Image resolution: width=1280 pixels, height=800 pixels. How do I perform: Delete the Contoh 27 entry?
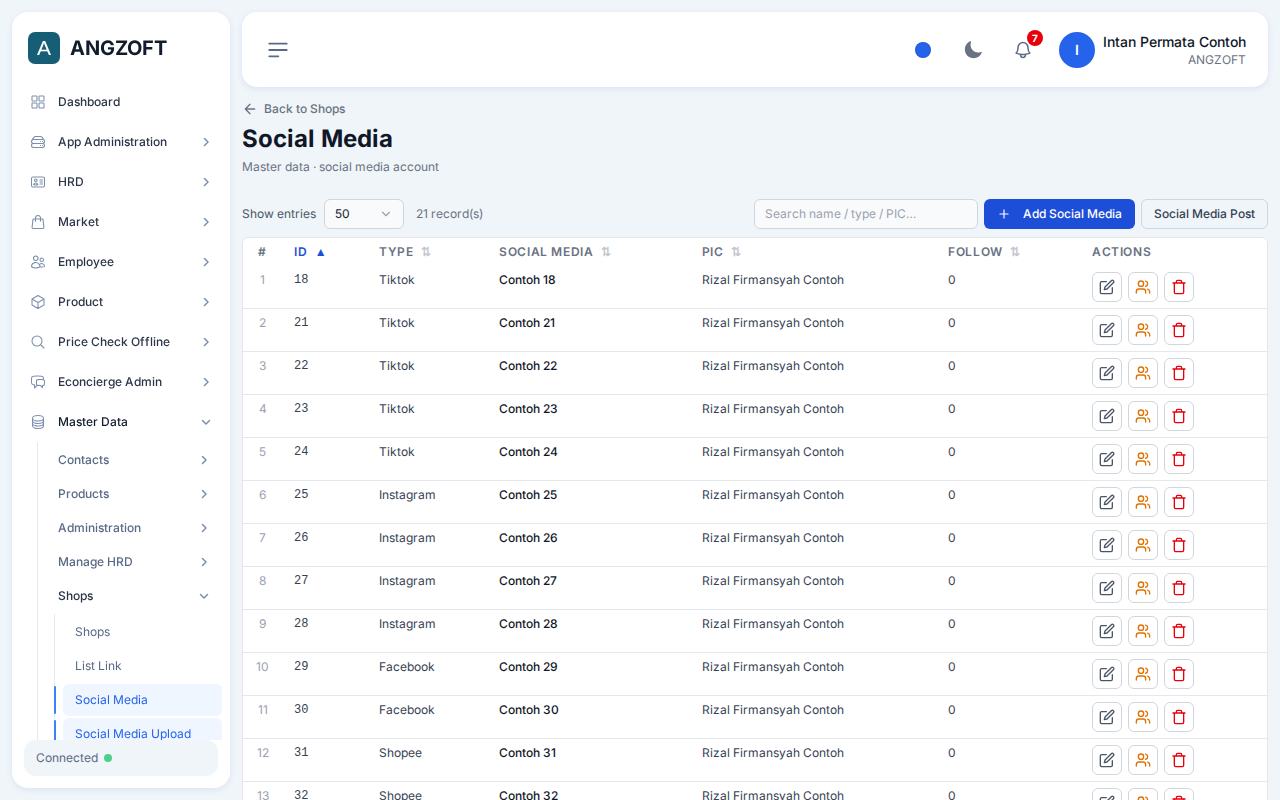(1179, 588)
